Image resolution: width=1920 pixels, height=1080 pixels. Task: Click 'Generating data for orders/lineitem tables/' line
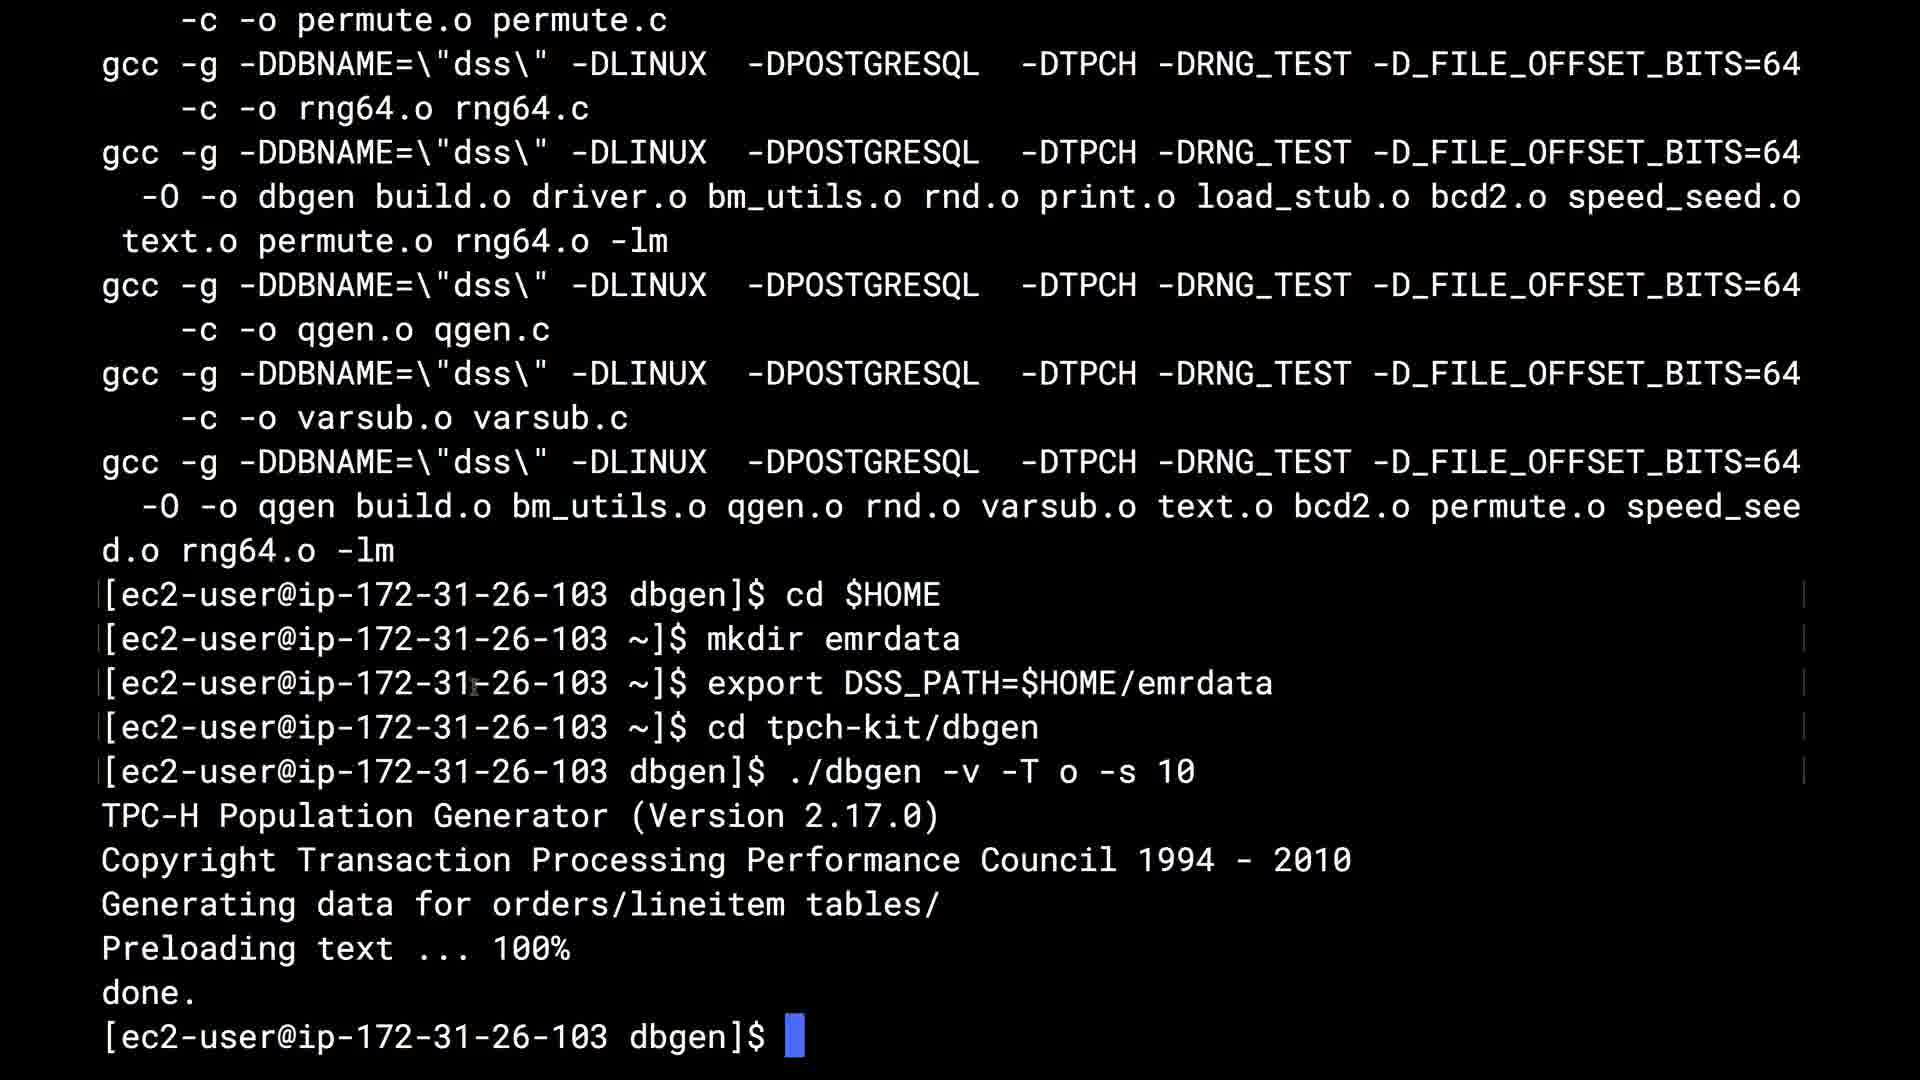pos(520,904)
